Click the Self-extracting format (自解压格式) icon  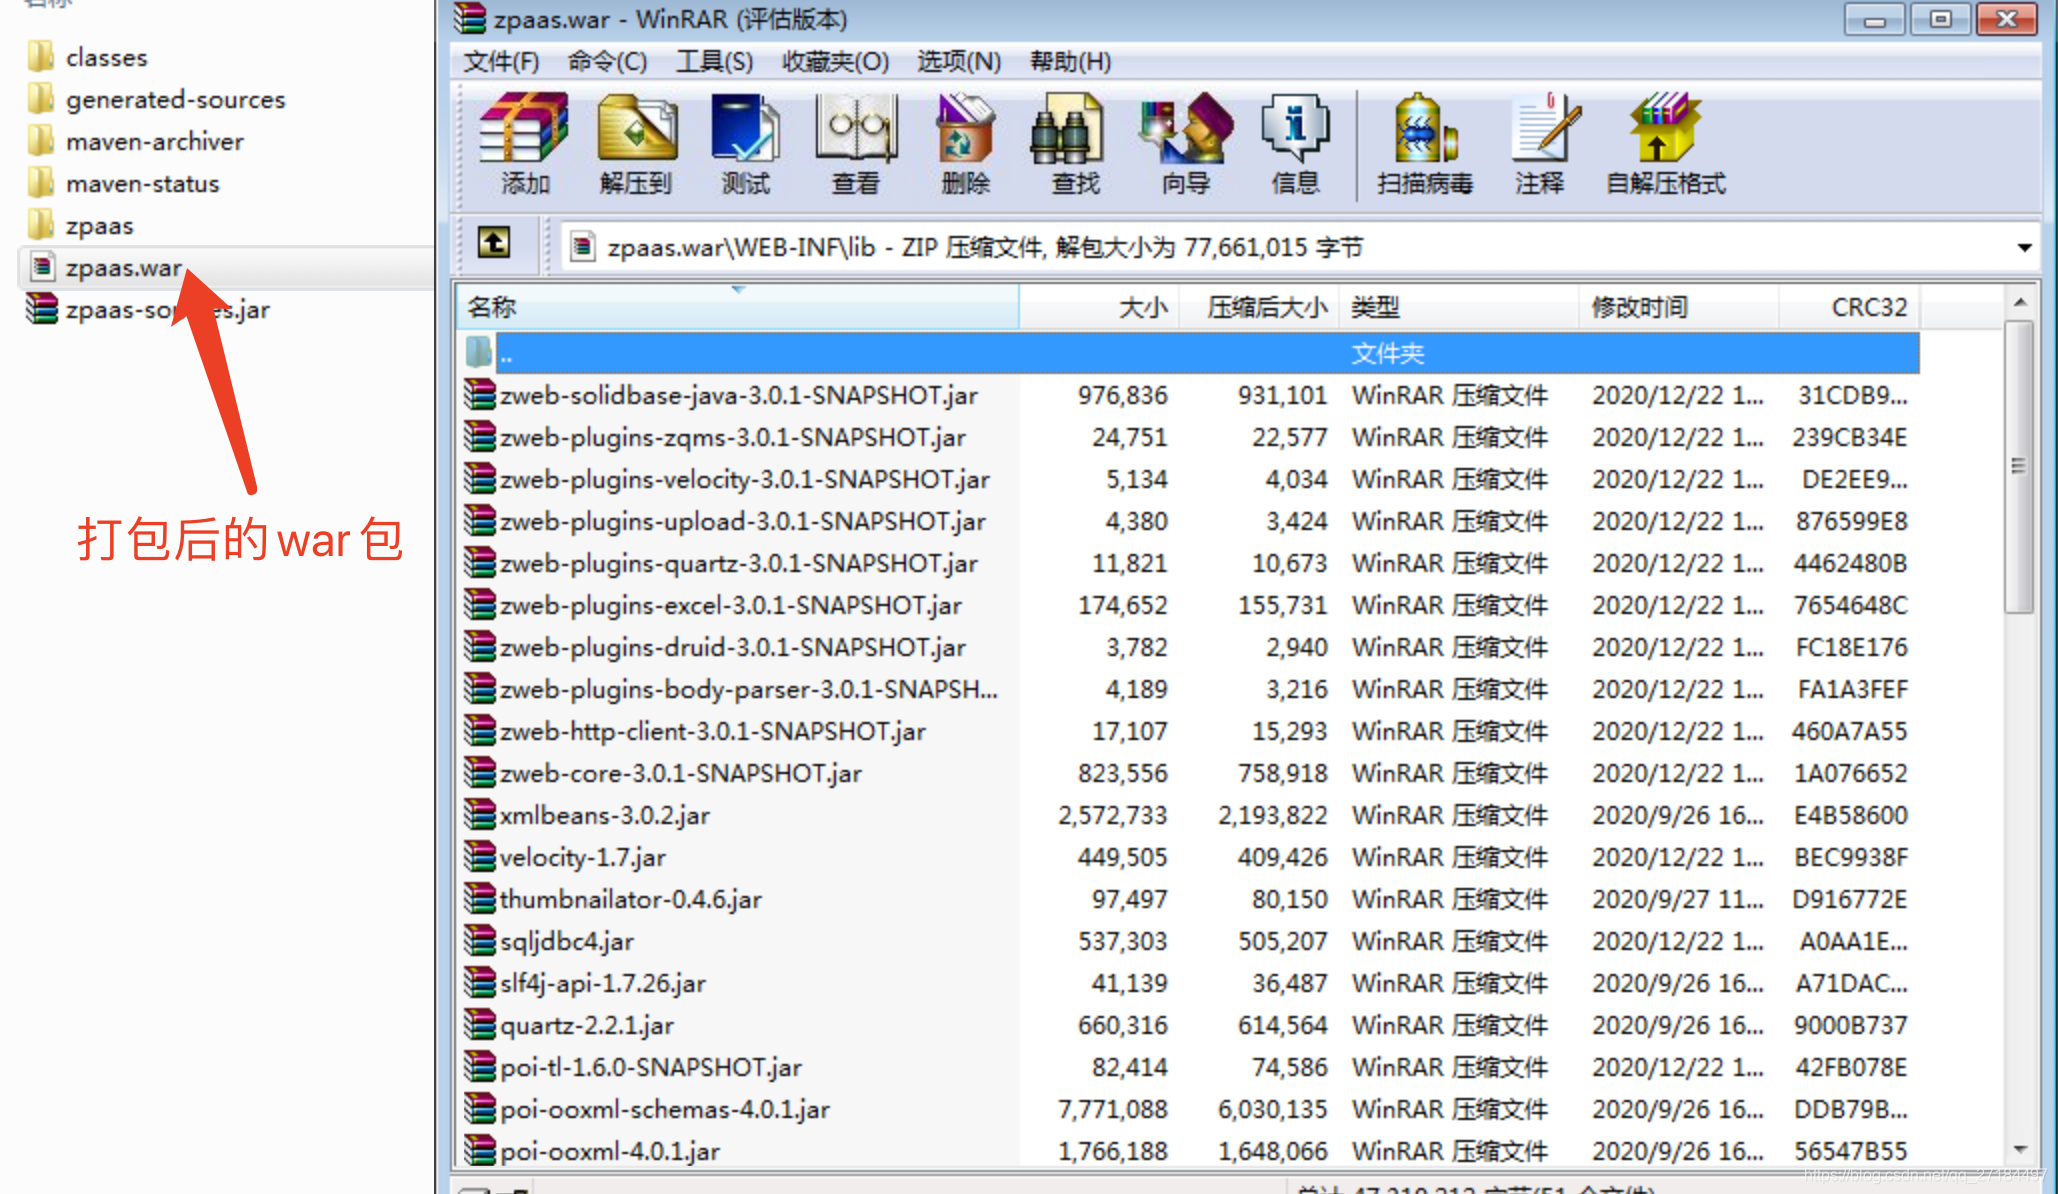[x=1665, y=129]
